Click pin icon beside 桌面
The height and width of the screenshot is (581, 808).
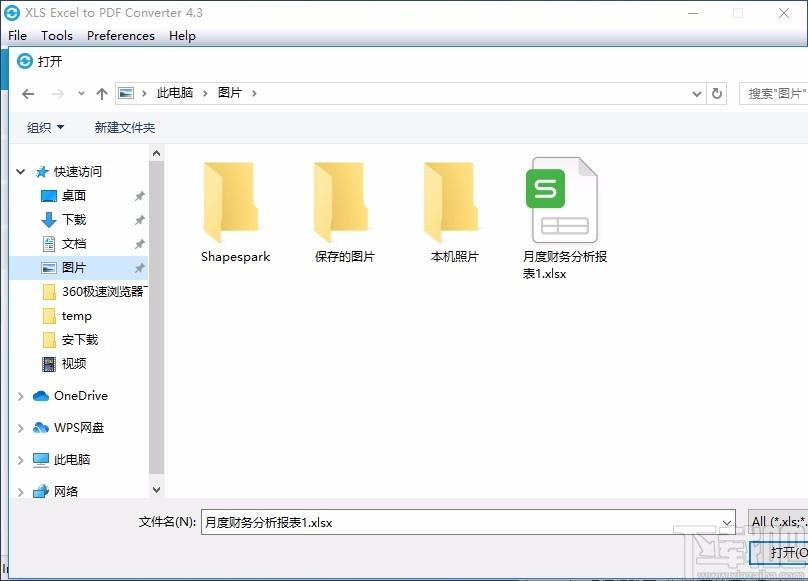[140, 196]
